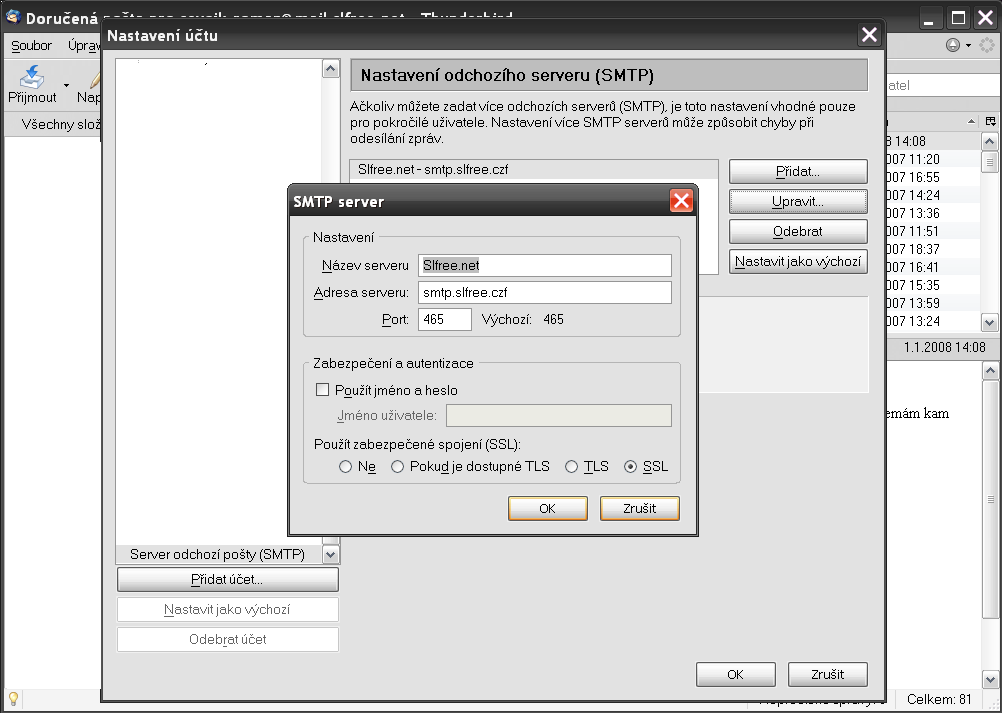Image resolution: width=1002 pixels, height=713 pixels.
Task: Click the Přidat účet... button
Action: (227, 579)
